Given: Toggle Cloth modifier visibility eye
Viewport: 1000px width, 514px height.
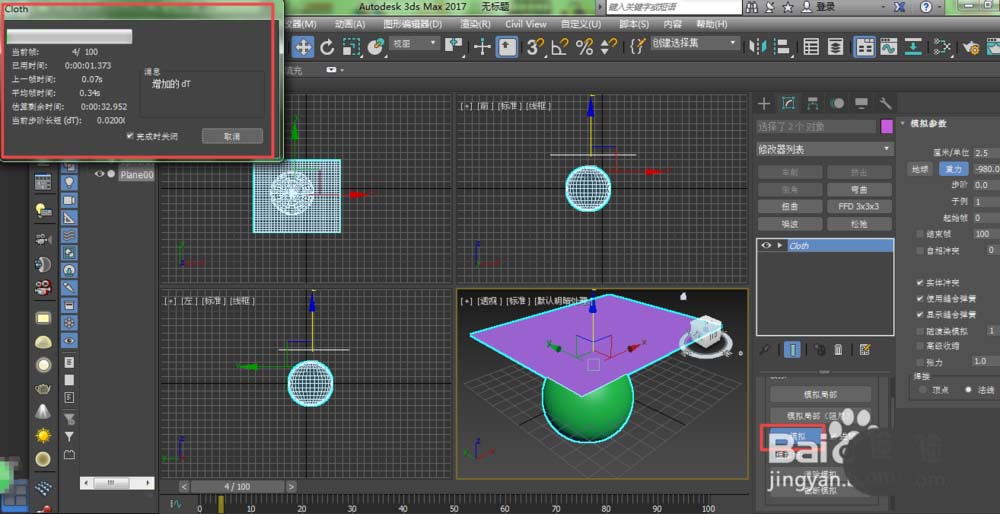Looking at the screenshot, I should [766, 246].
